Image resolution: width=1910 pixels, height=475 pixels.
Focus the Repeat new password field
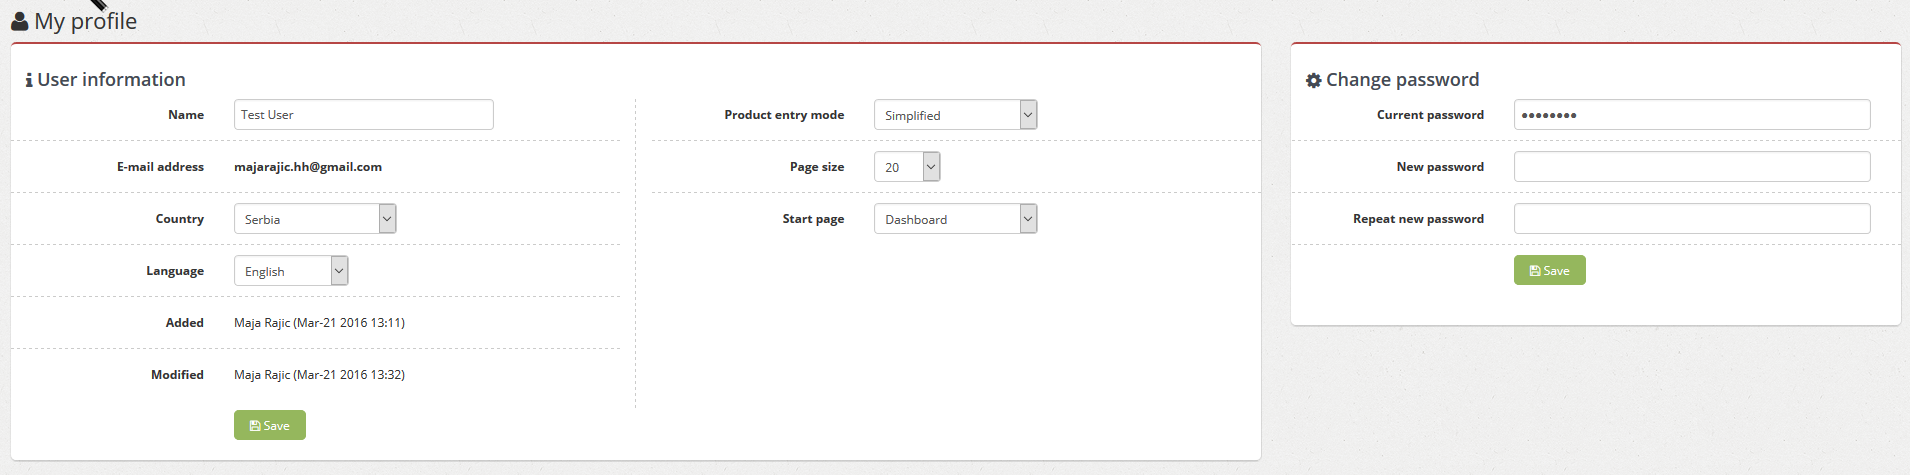(x=1692, y=219)
